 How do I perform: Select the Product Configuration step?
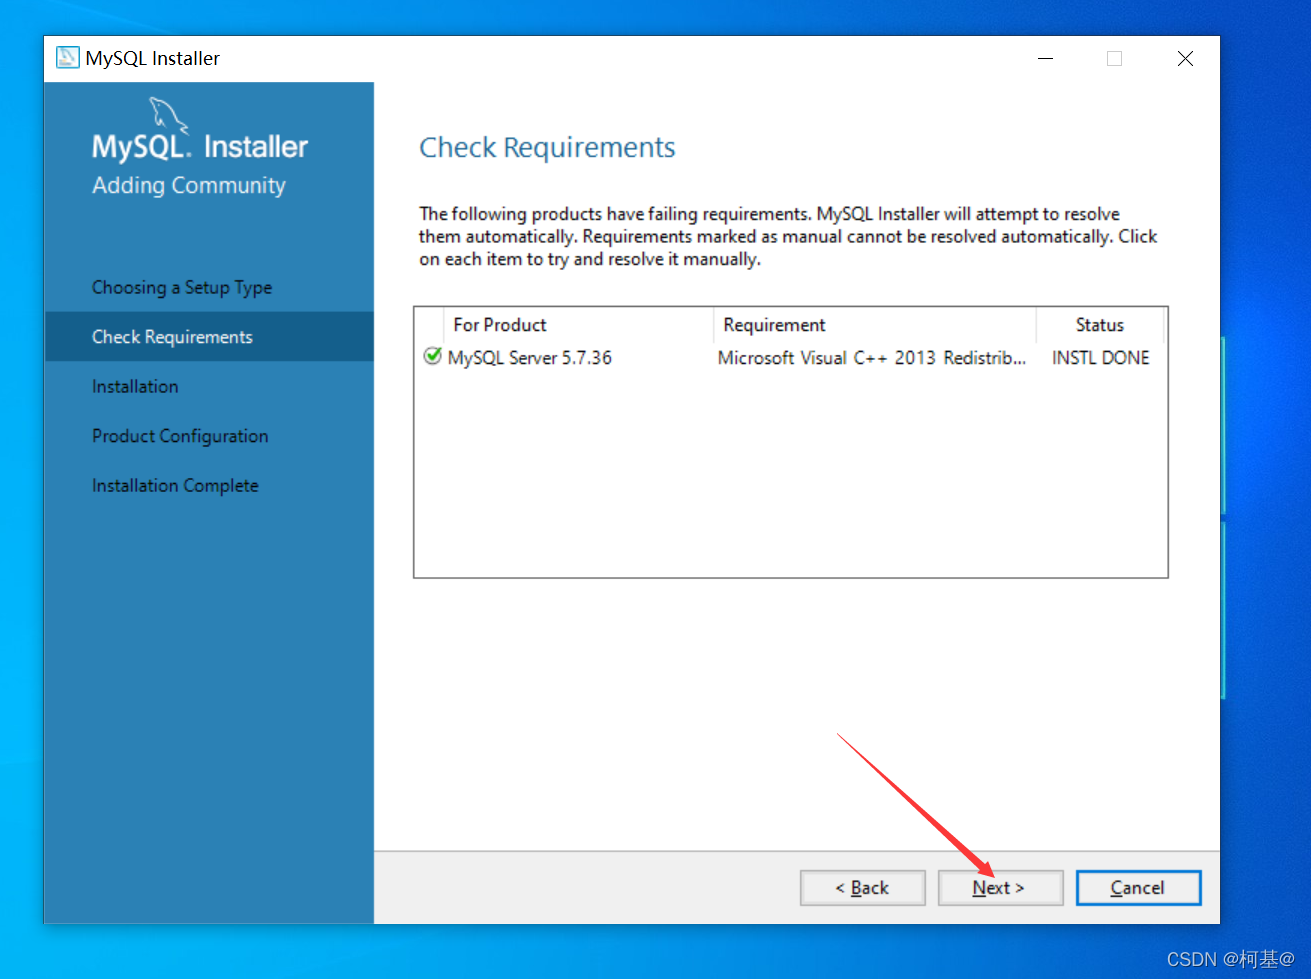click(180, 436)
